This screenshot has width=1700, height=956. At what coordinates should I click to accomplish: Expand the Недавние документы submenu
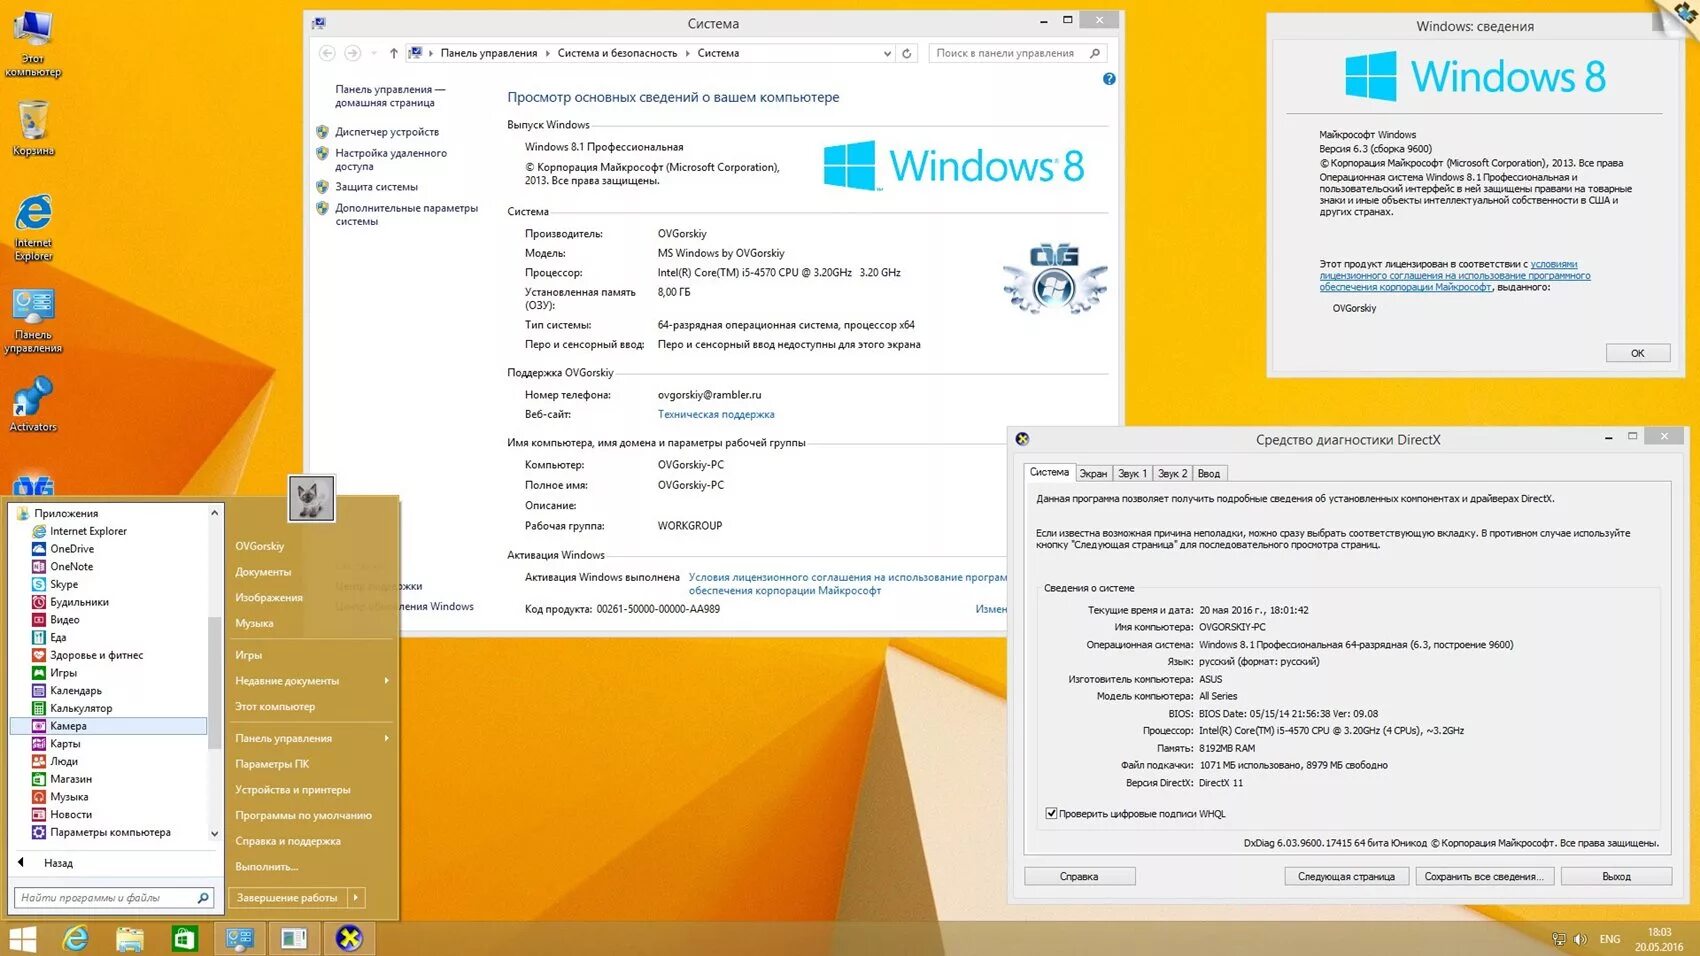(x=386, y=681)
